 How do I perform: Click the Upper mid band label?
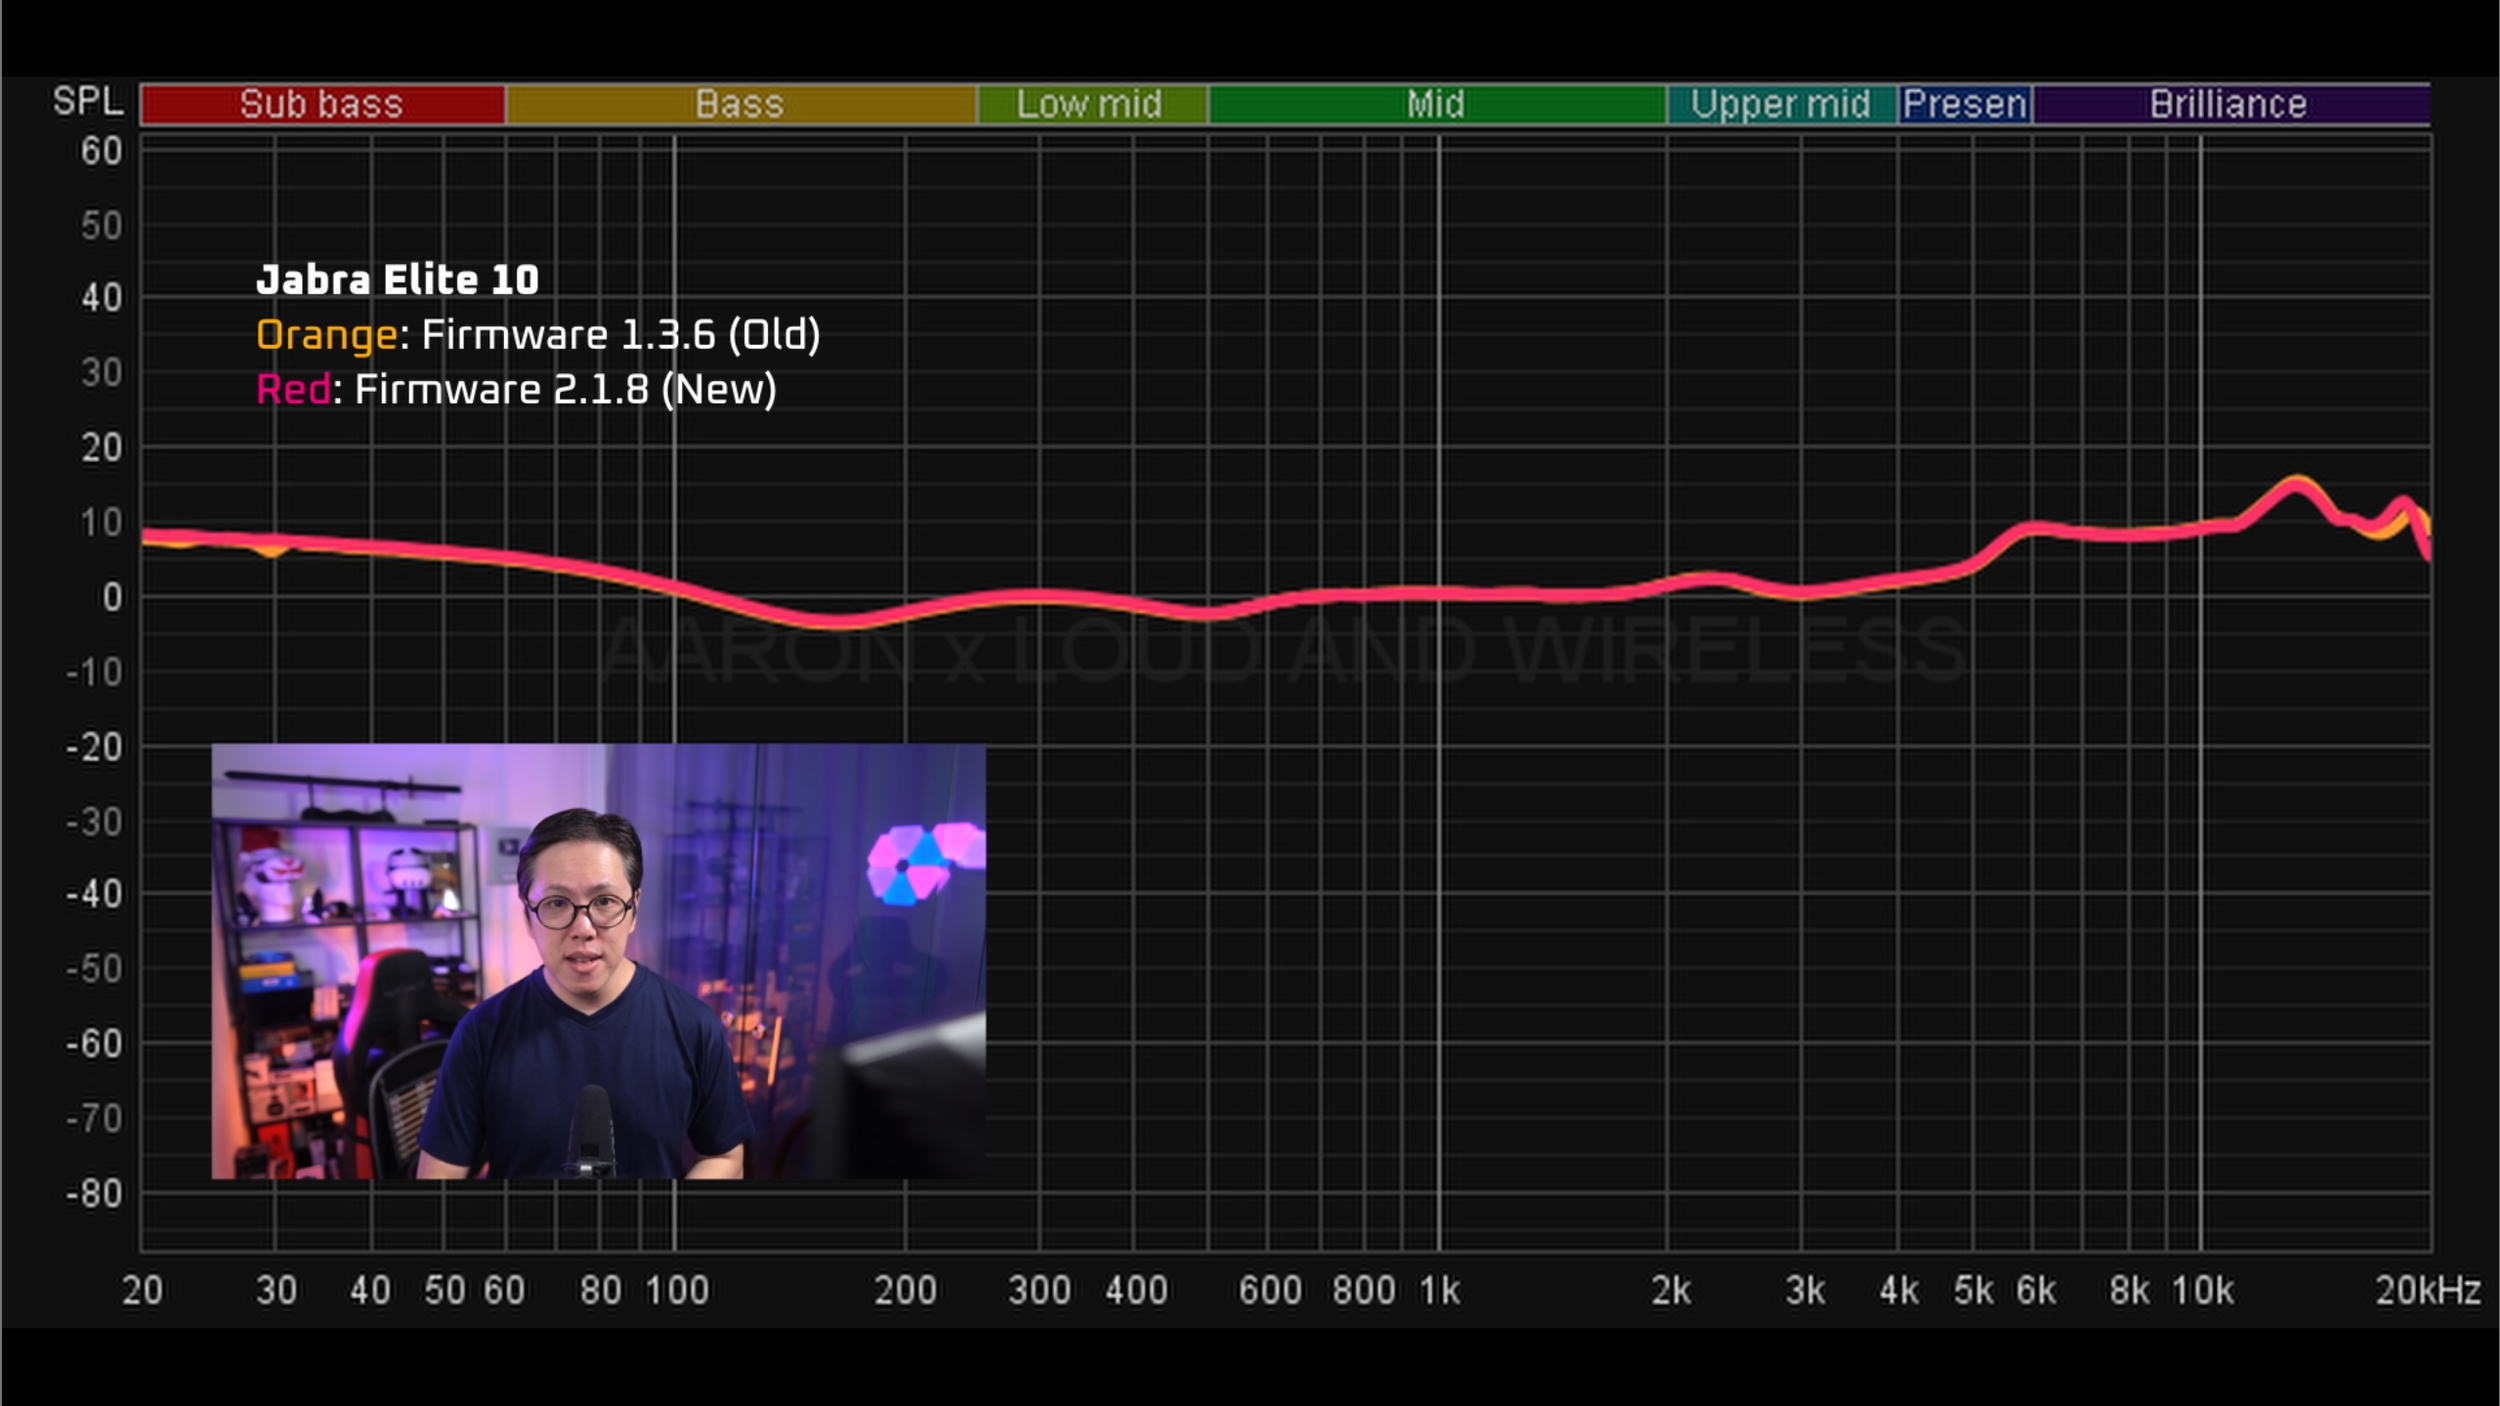click(x=1781, y=104)
